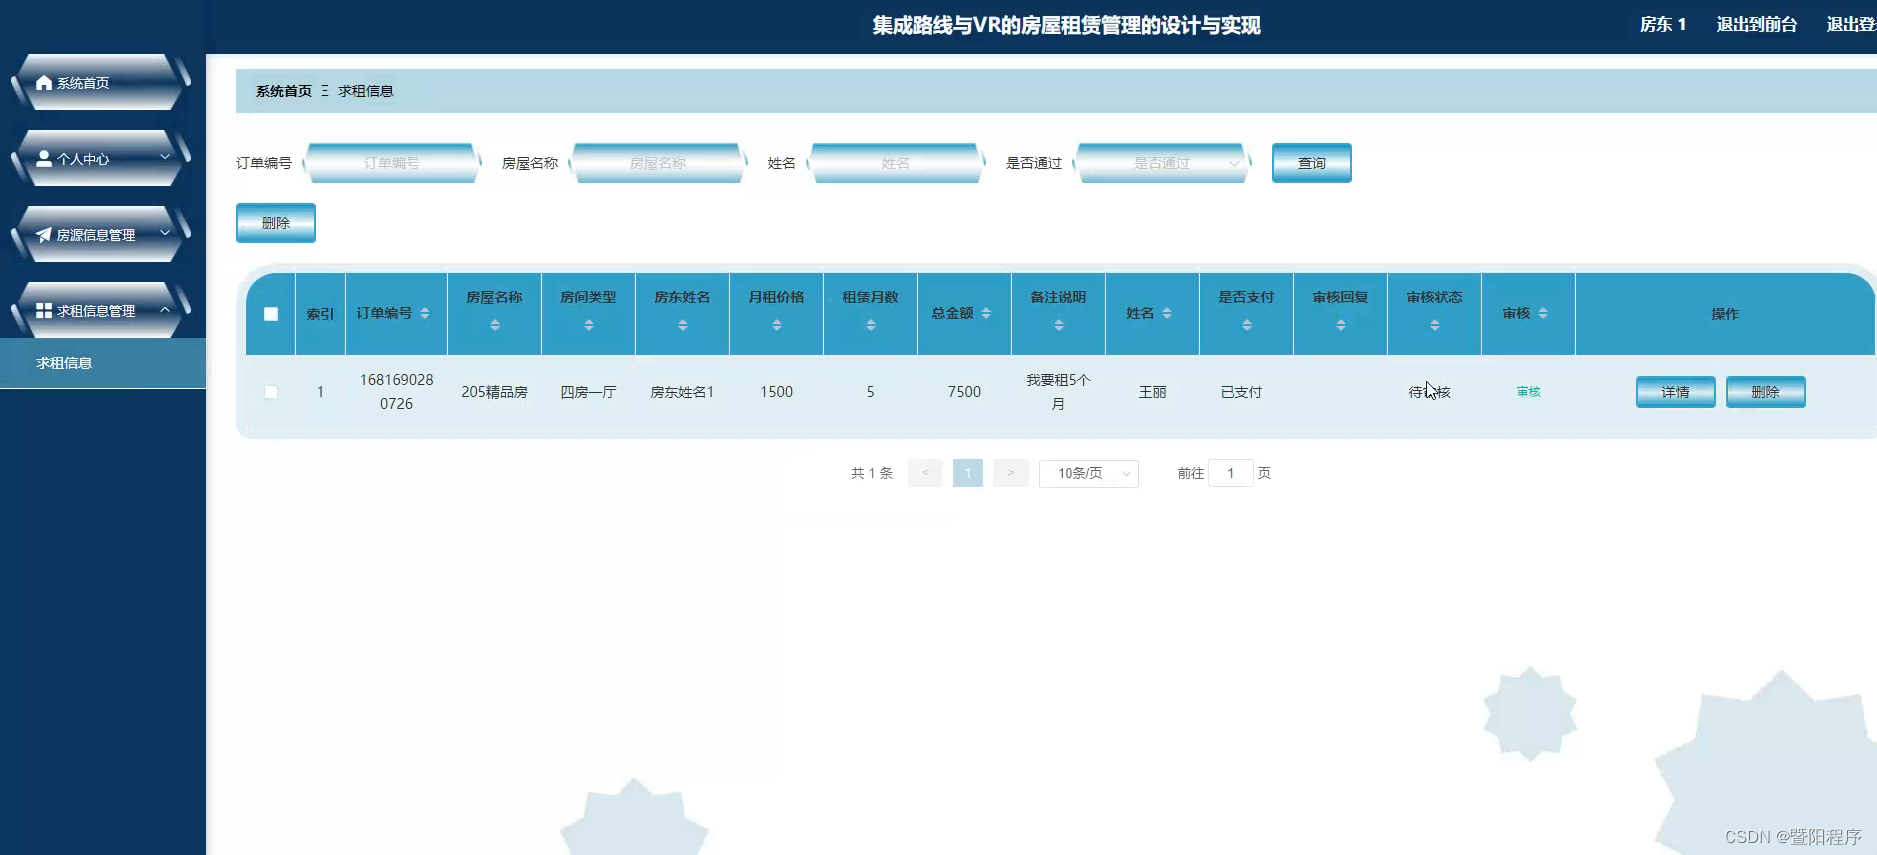Click the order number 1681690280726
Image resolution: width=1877 pixels, height=855 pixels.
[397, 392]
